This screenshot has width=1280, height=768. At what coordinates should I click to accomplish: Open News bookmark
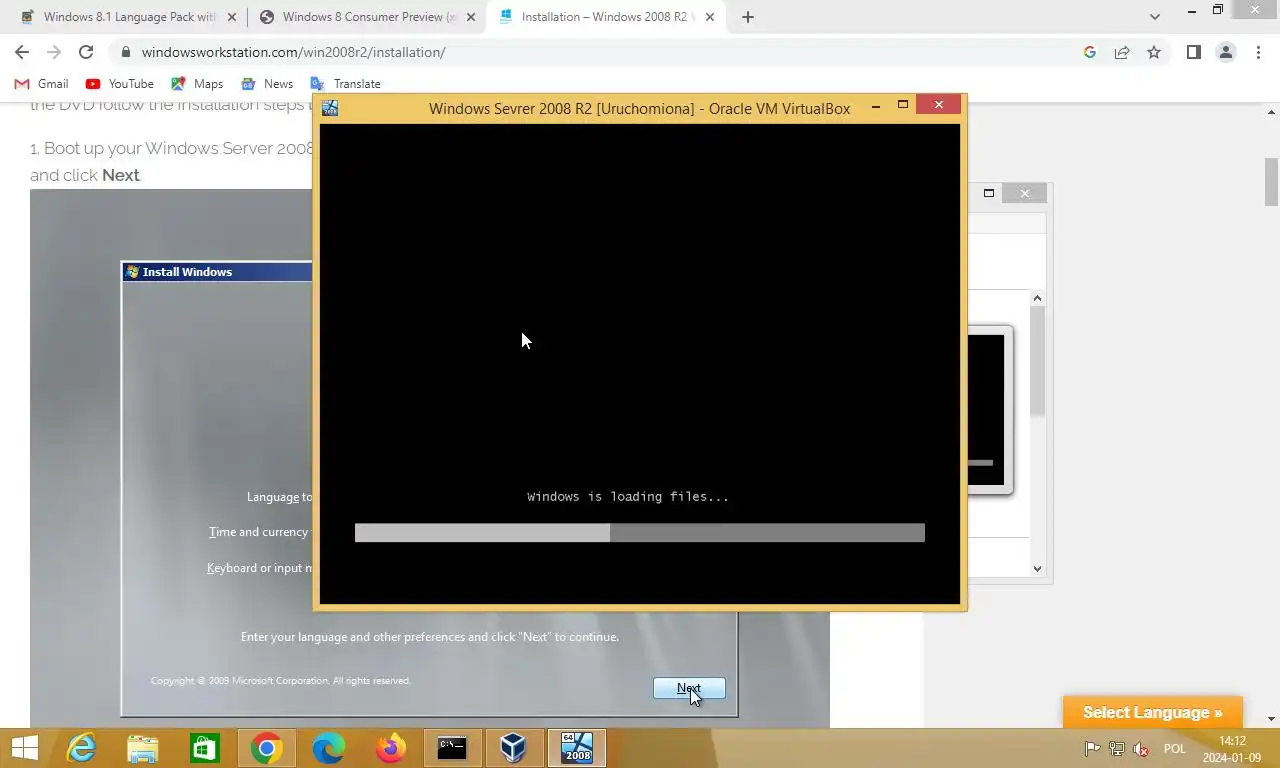pyautogui.click(x=267, y=84)
